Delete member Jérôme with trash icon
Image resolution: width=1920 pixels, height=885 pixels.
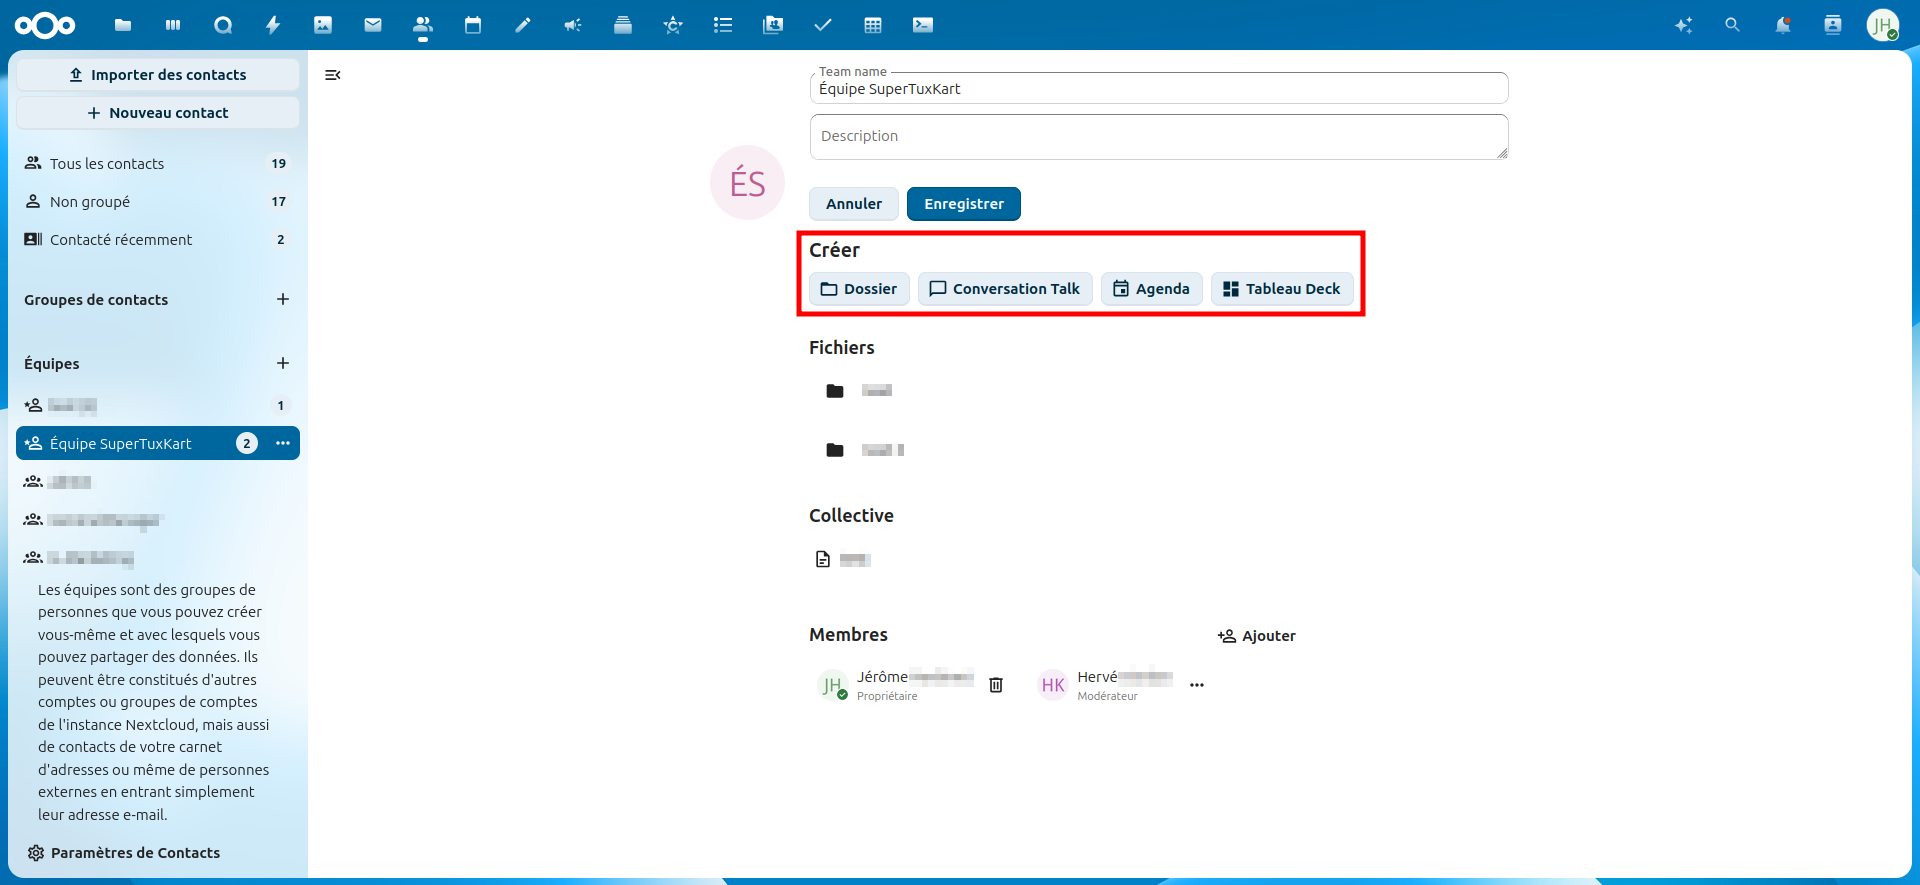coord(996,685)
